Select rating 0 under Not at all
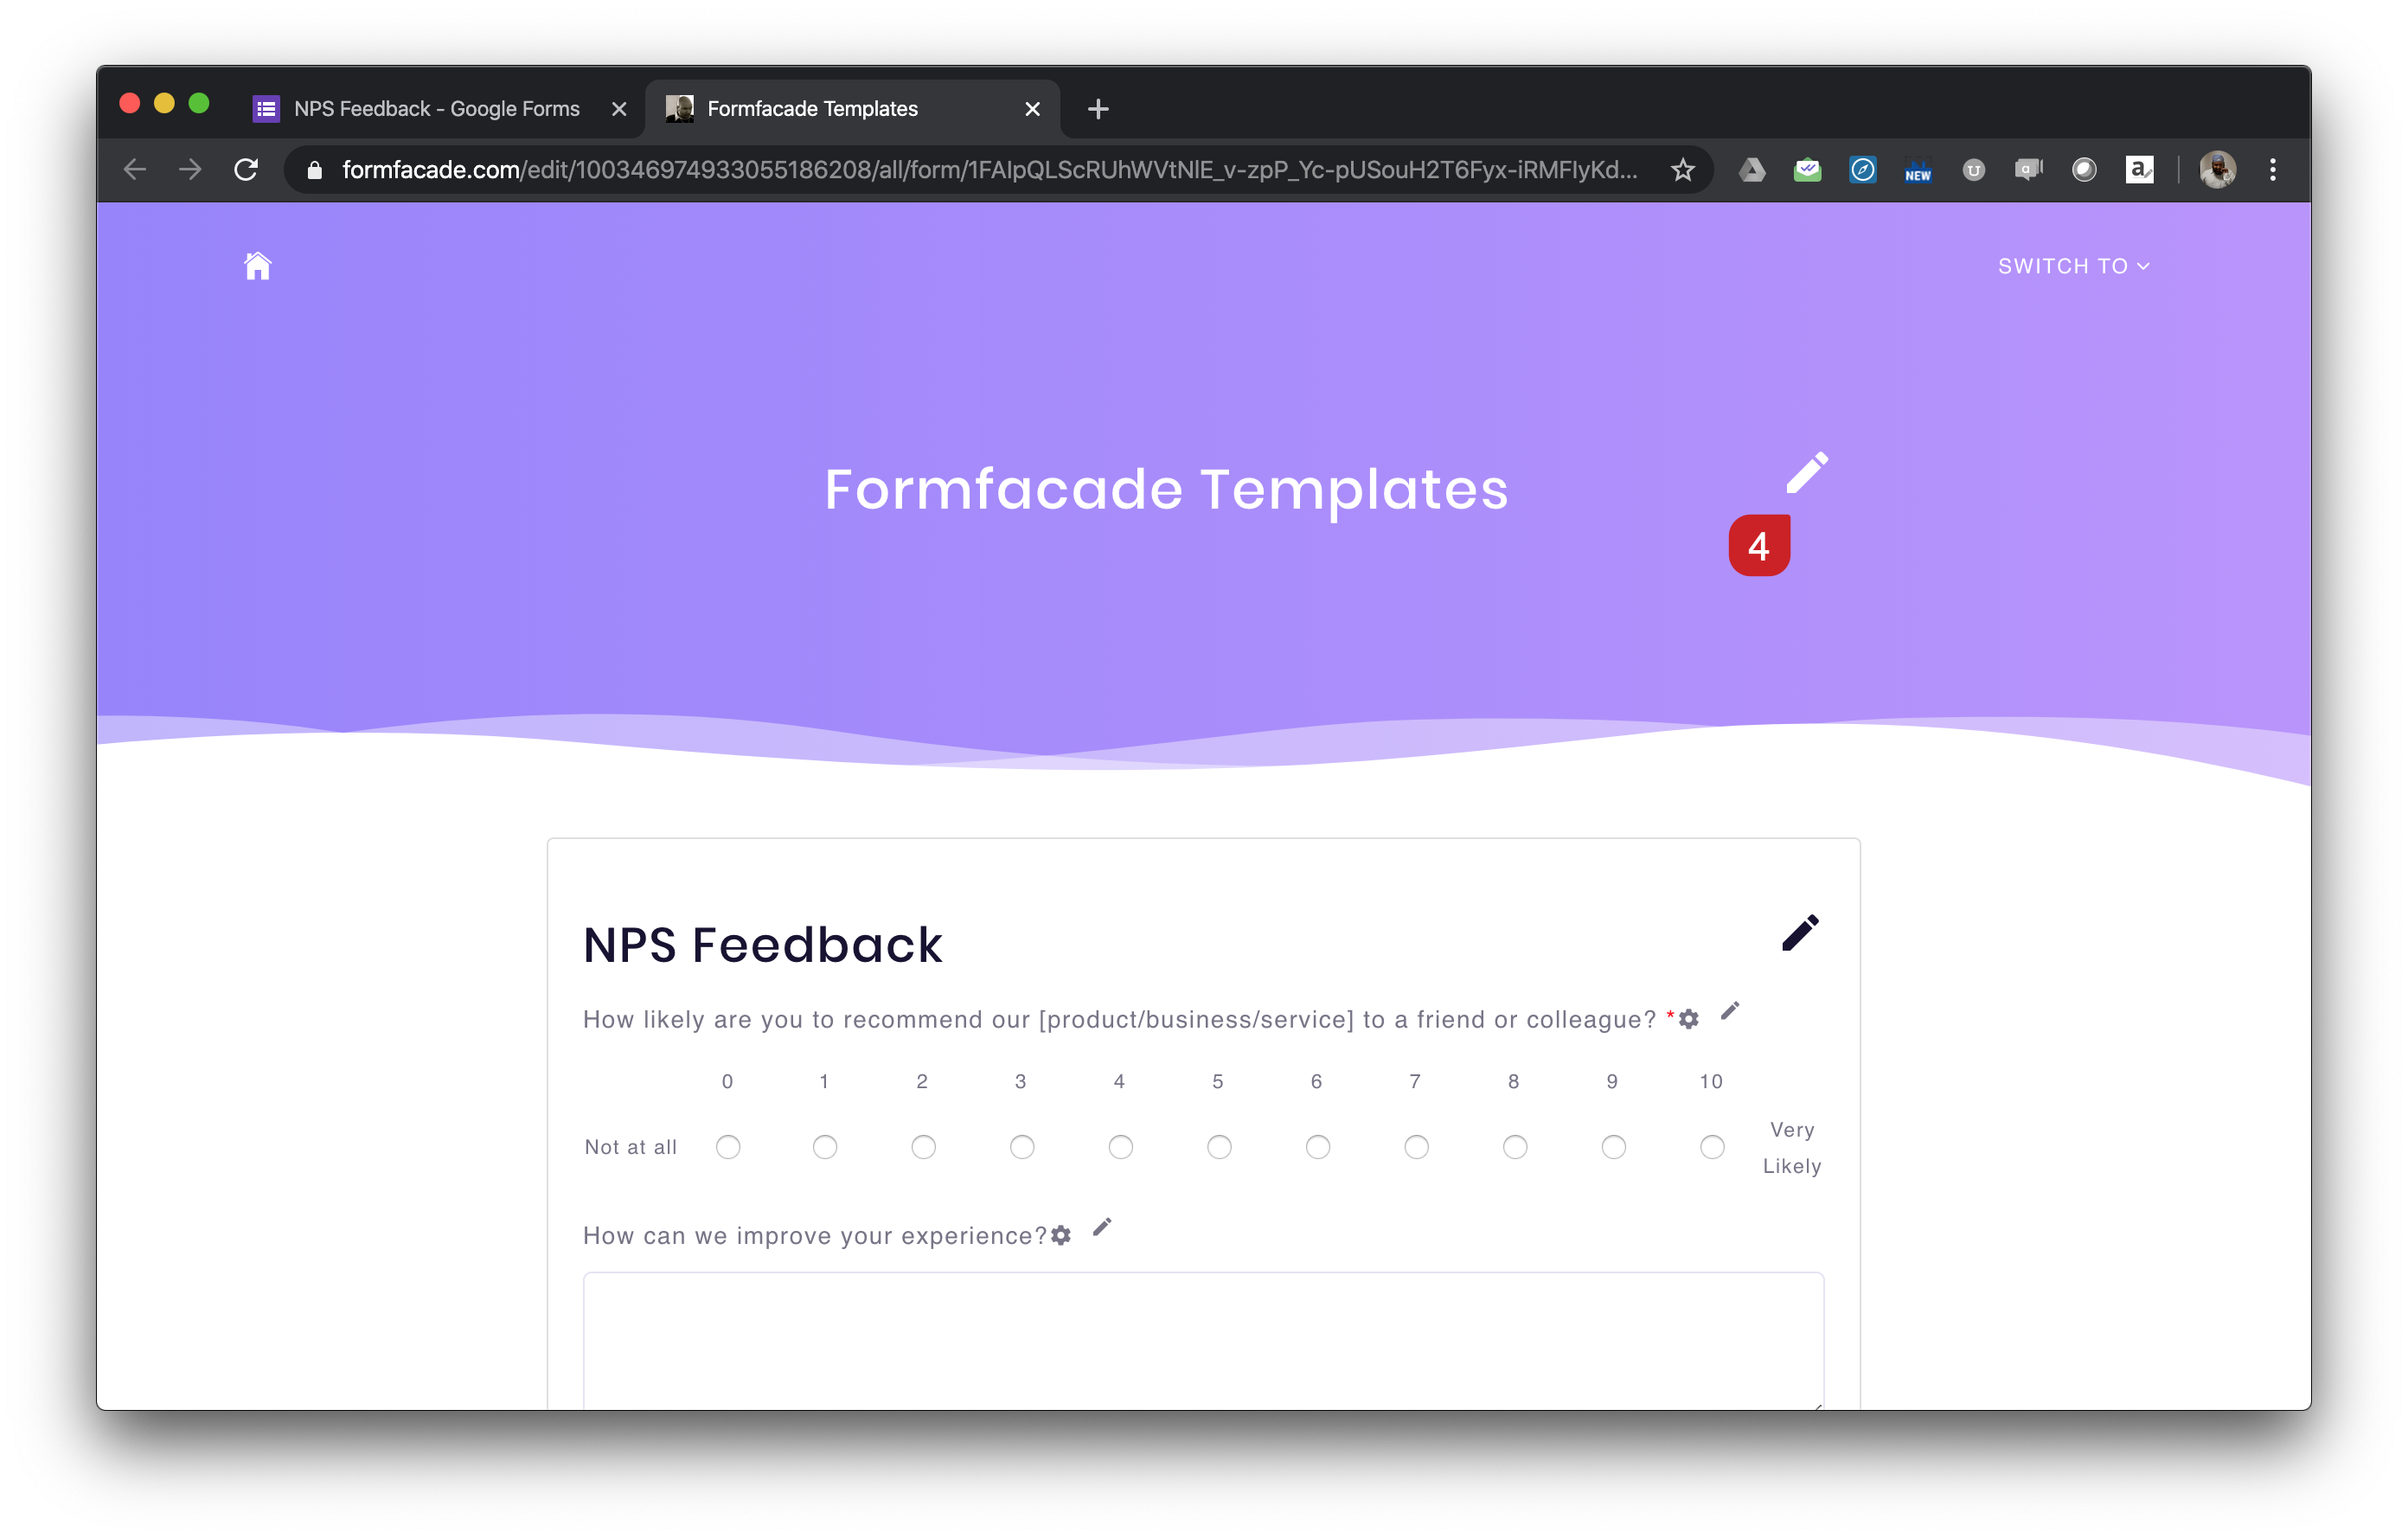The height and width of the screenshot is (1538, 2408). pyautogui.click(x=728, y=1147)
